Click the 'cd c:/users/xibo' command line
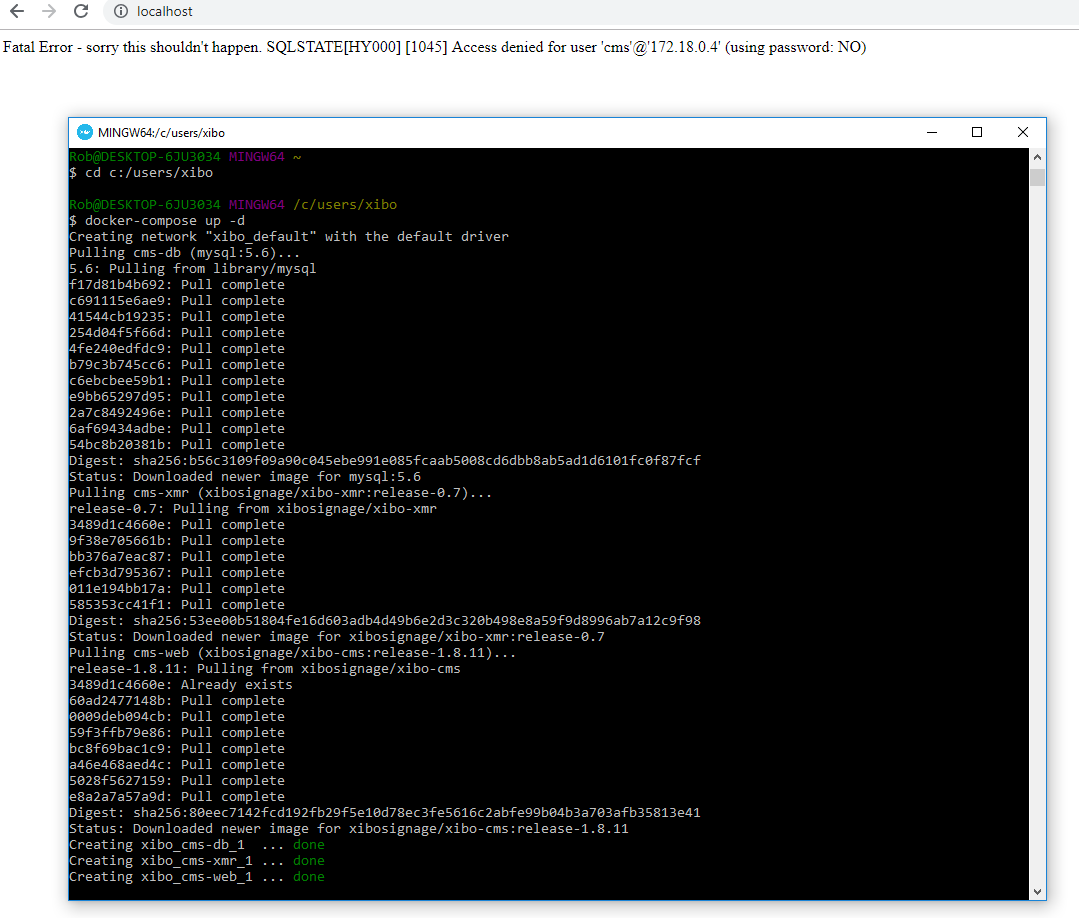The image size is (1079, 918). click(x=141, y=173)
